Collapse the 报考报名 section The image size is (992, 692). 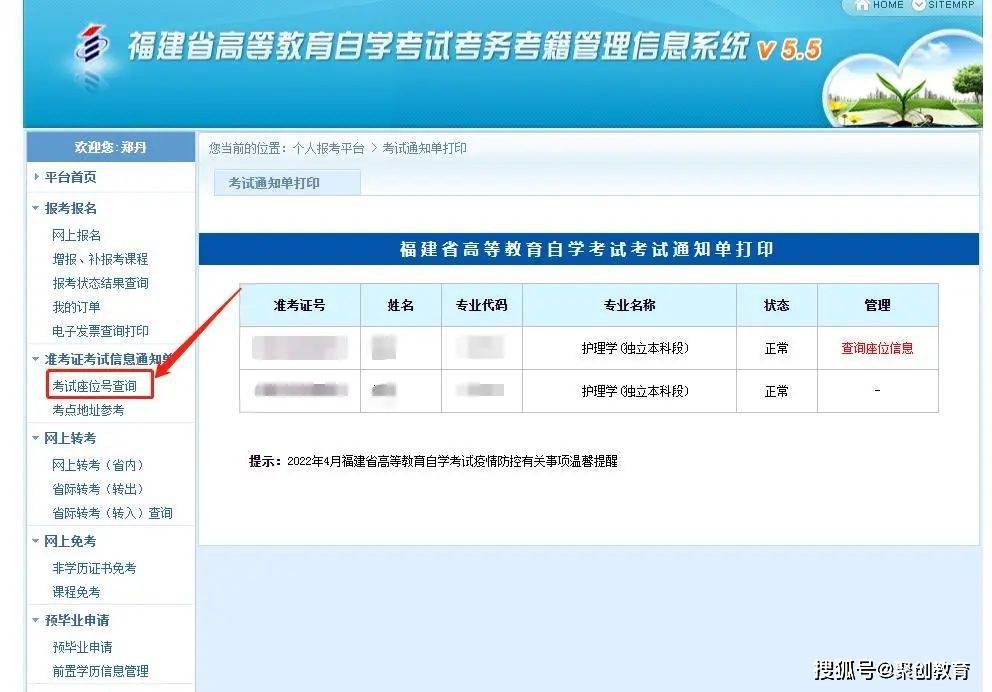click(37, 208)
